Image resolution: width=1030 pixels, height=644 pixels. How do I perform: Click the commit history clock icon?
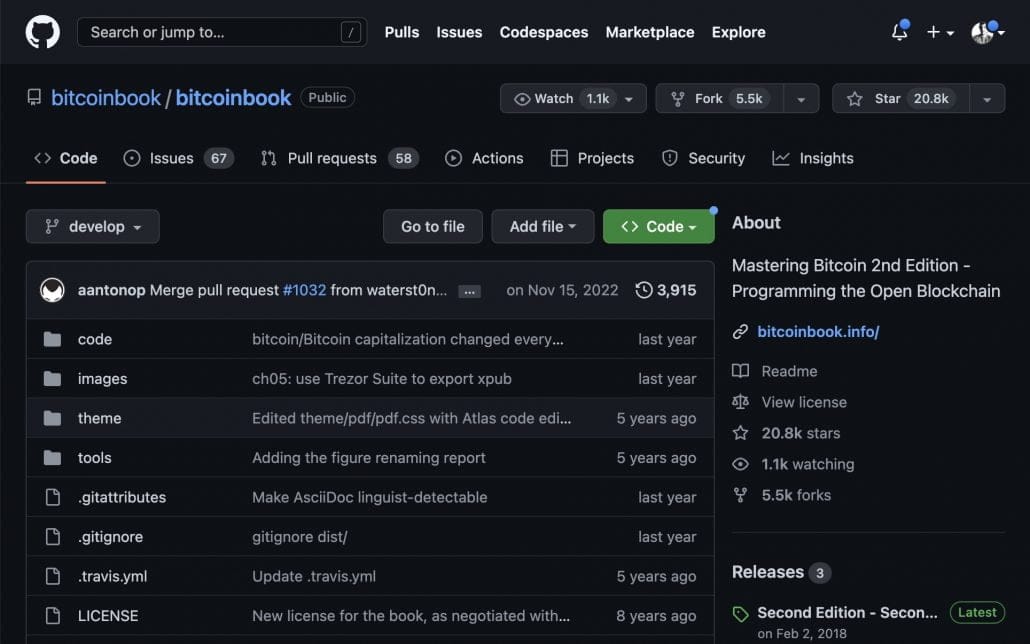[644, 290]
